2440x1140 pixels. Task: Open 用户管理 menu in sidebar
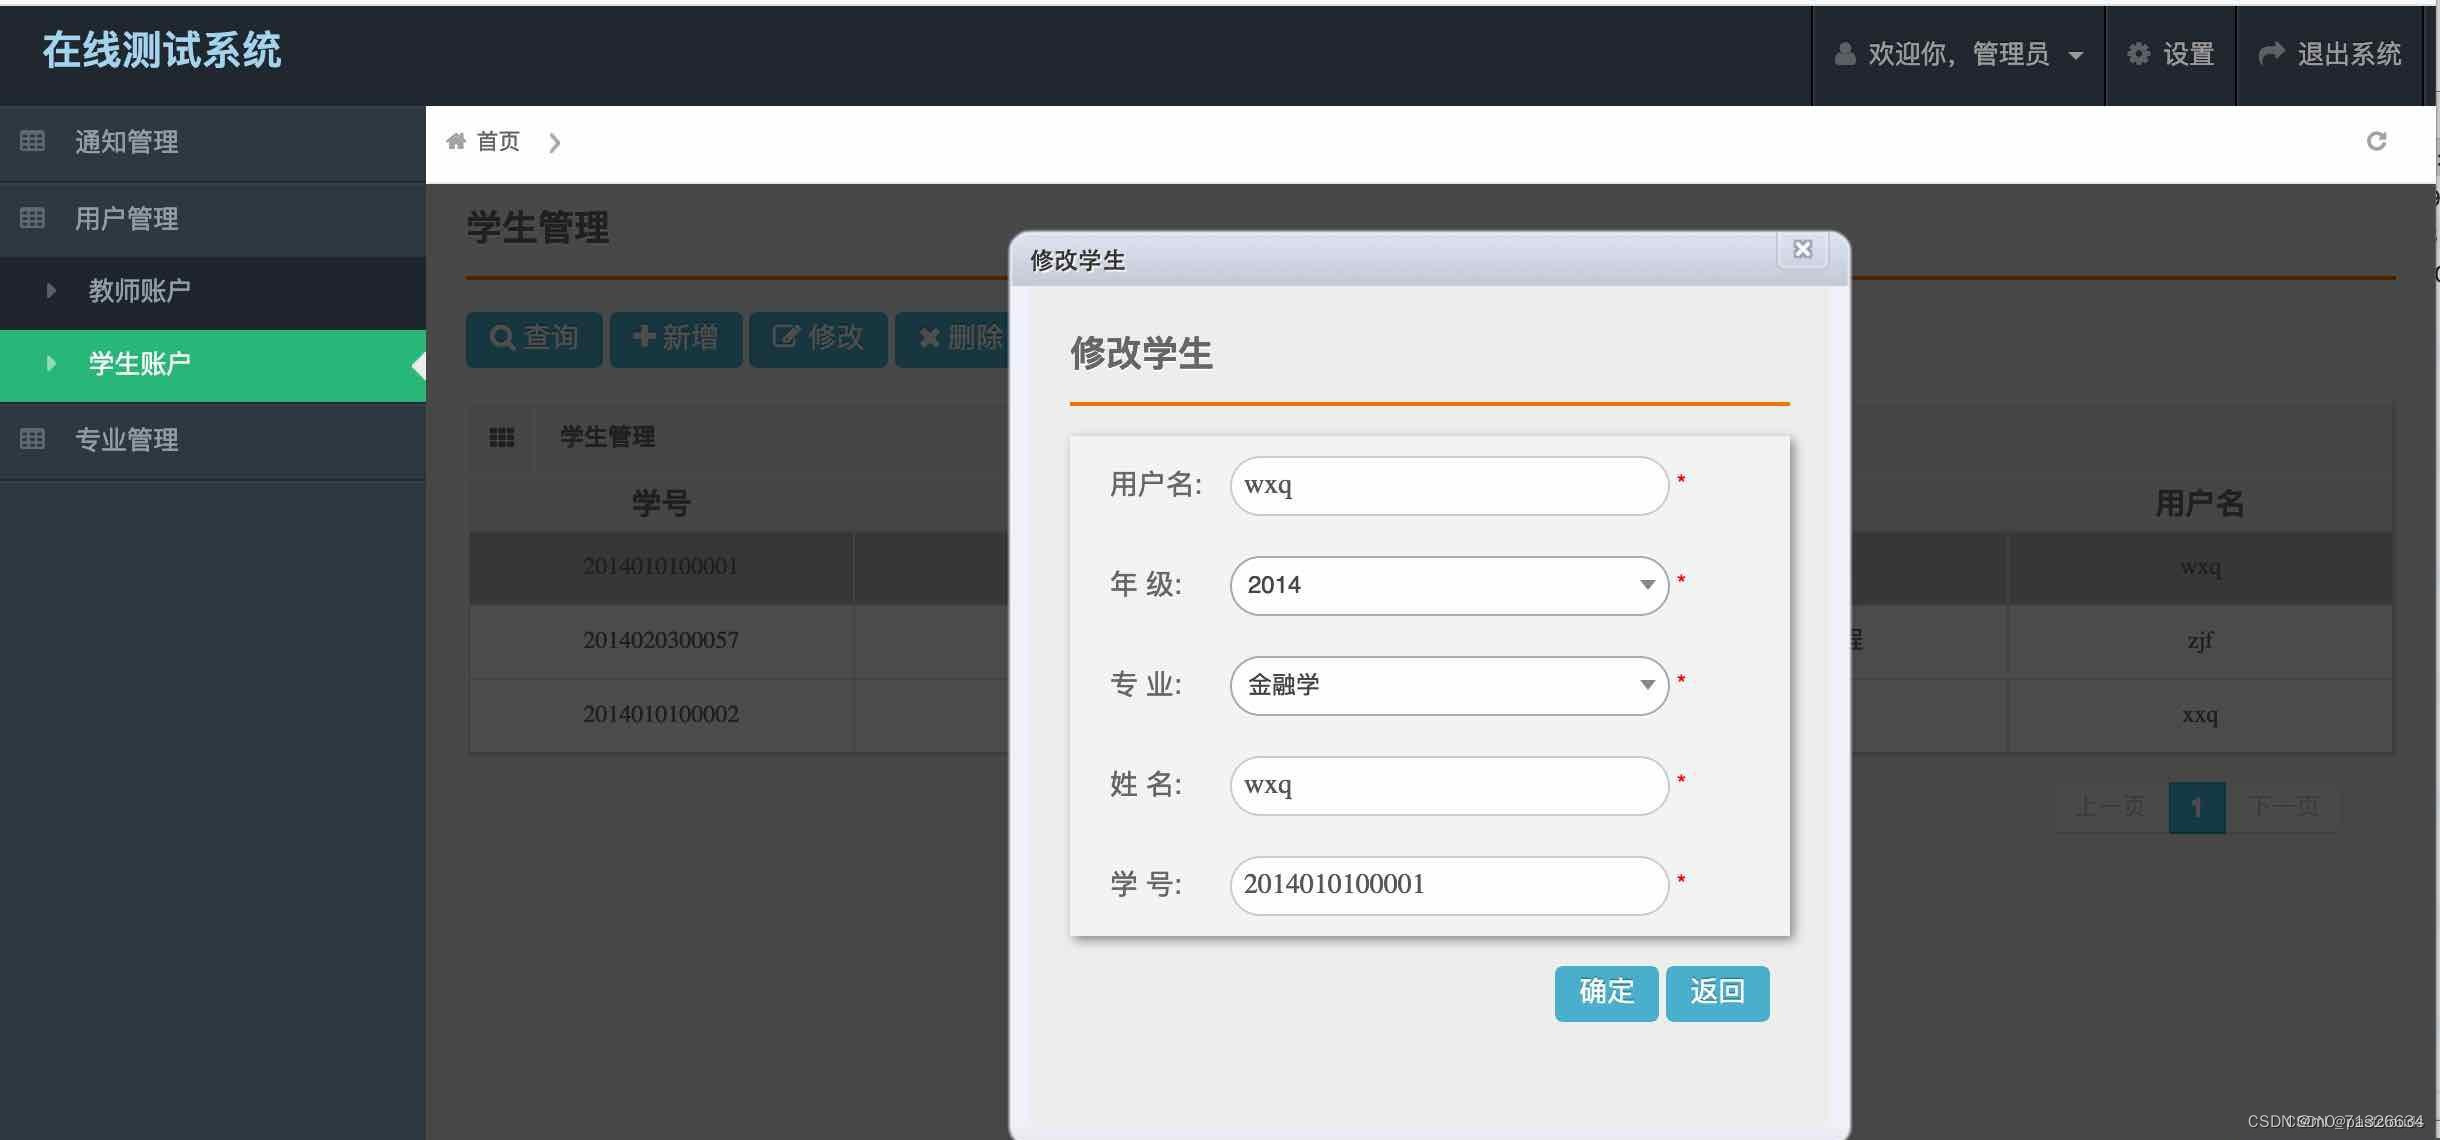tap(213, 219)
